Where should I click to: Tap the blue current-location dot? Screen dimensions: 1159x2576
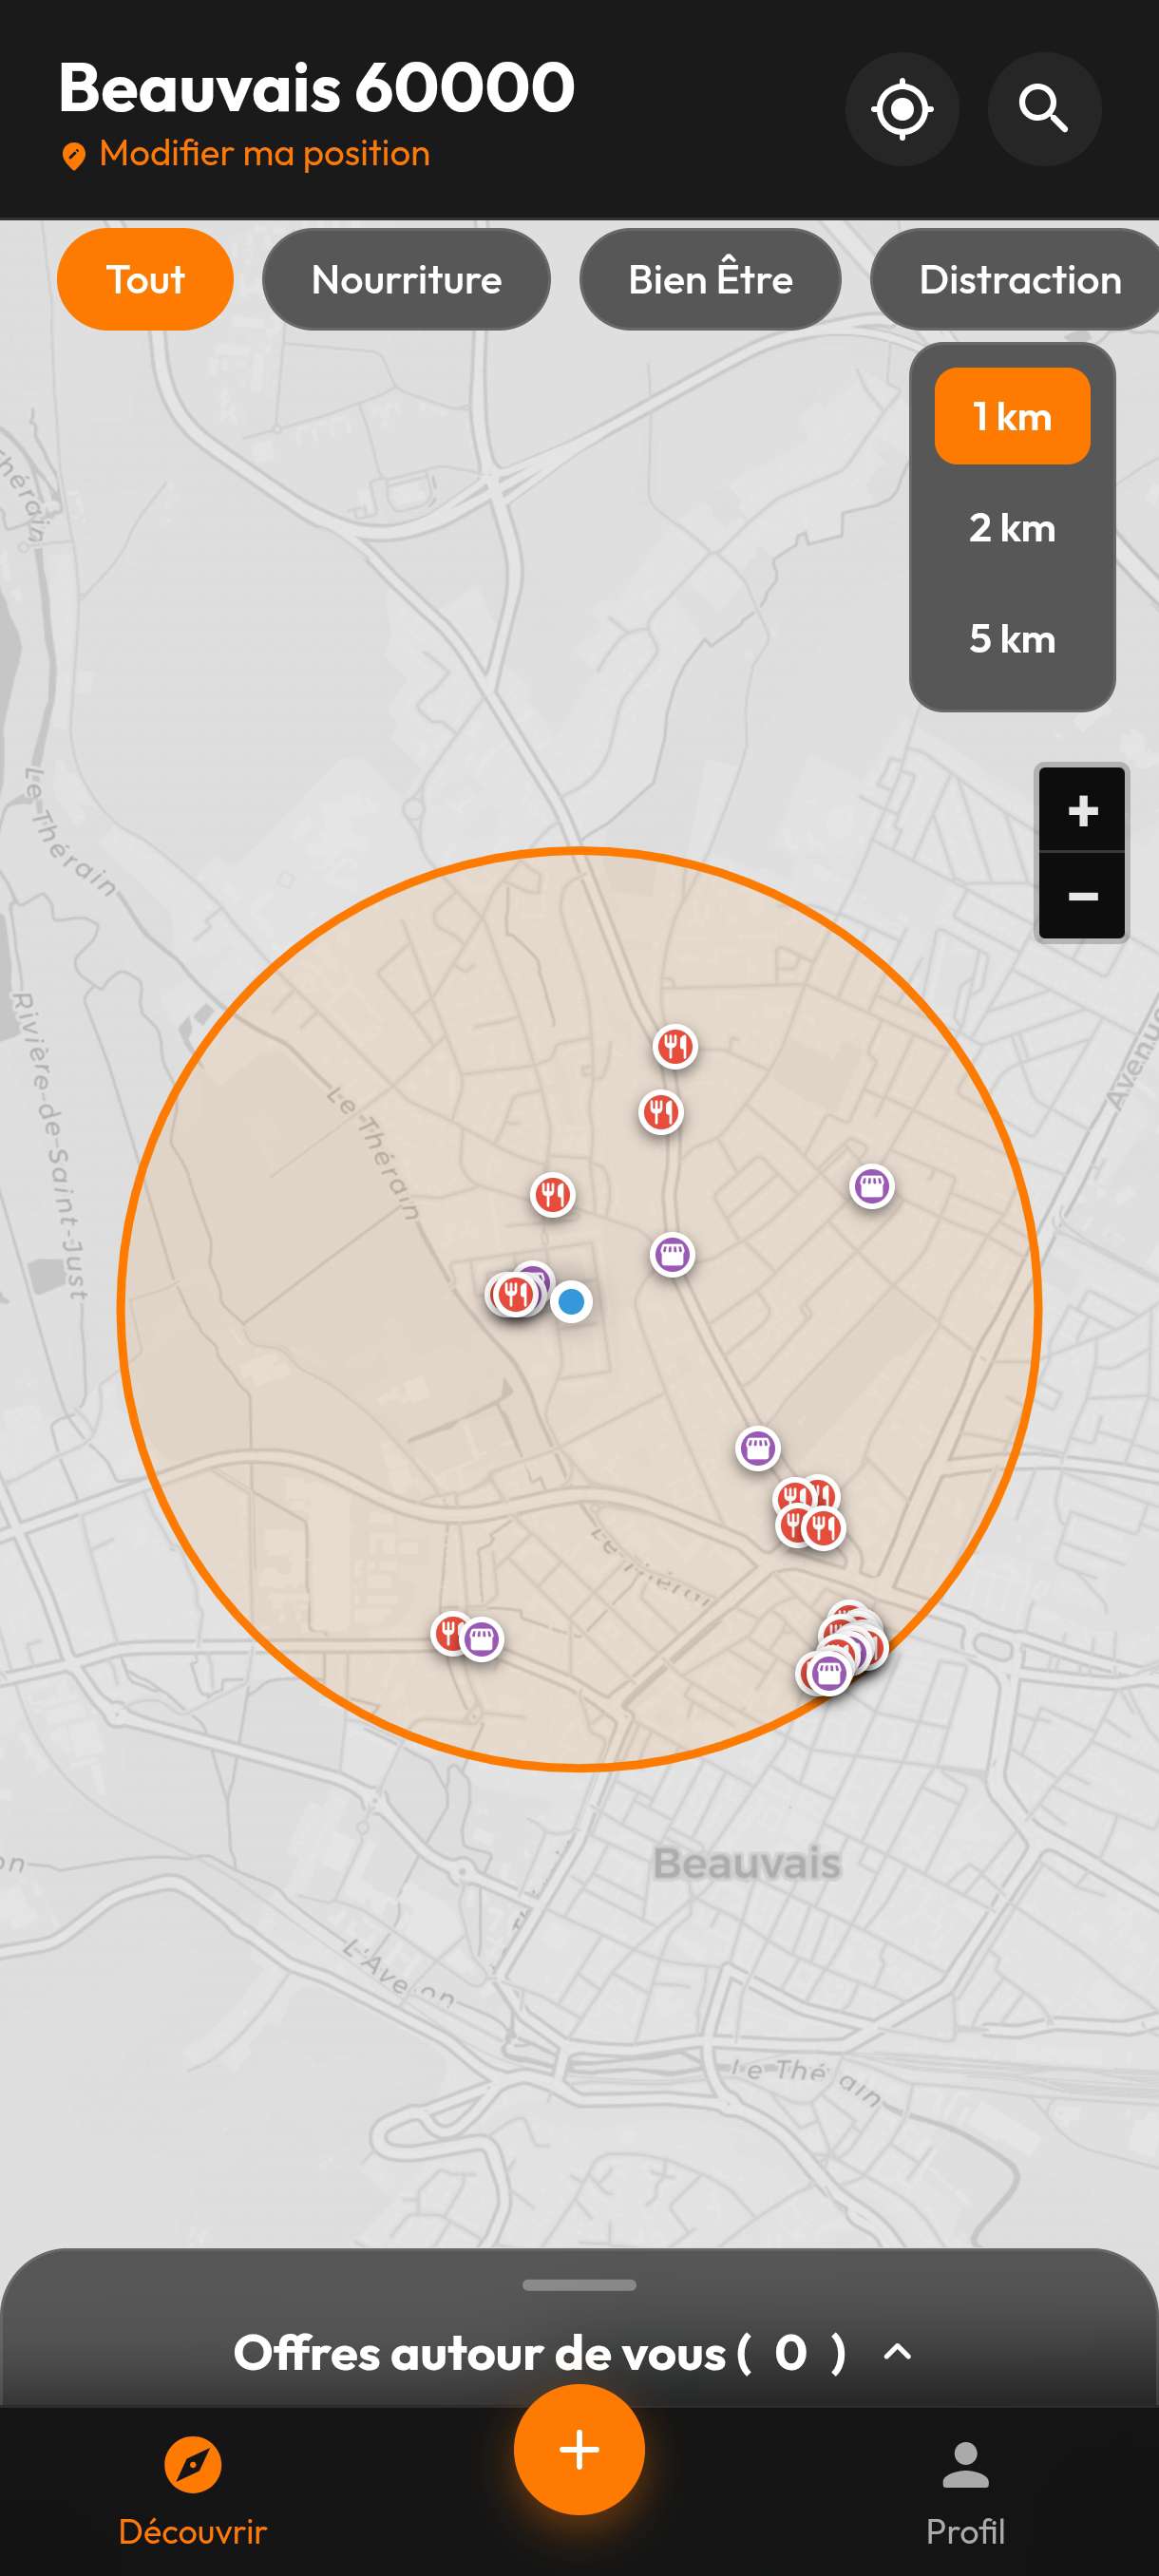(x=571, y=1302)
